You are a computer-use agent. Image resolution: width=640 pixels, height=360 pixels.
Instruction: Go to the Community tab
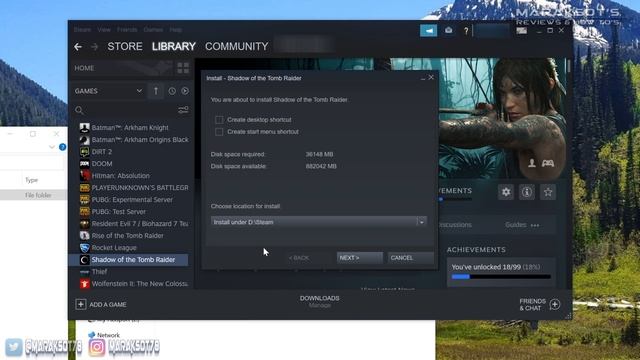coord(237,47)
